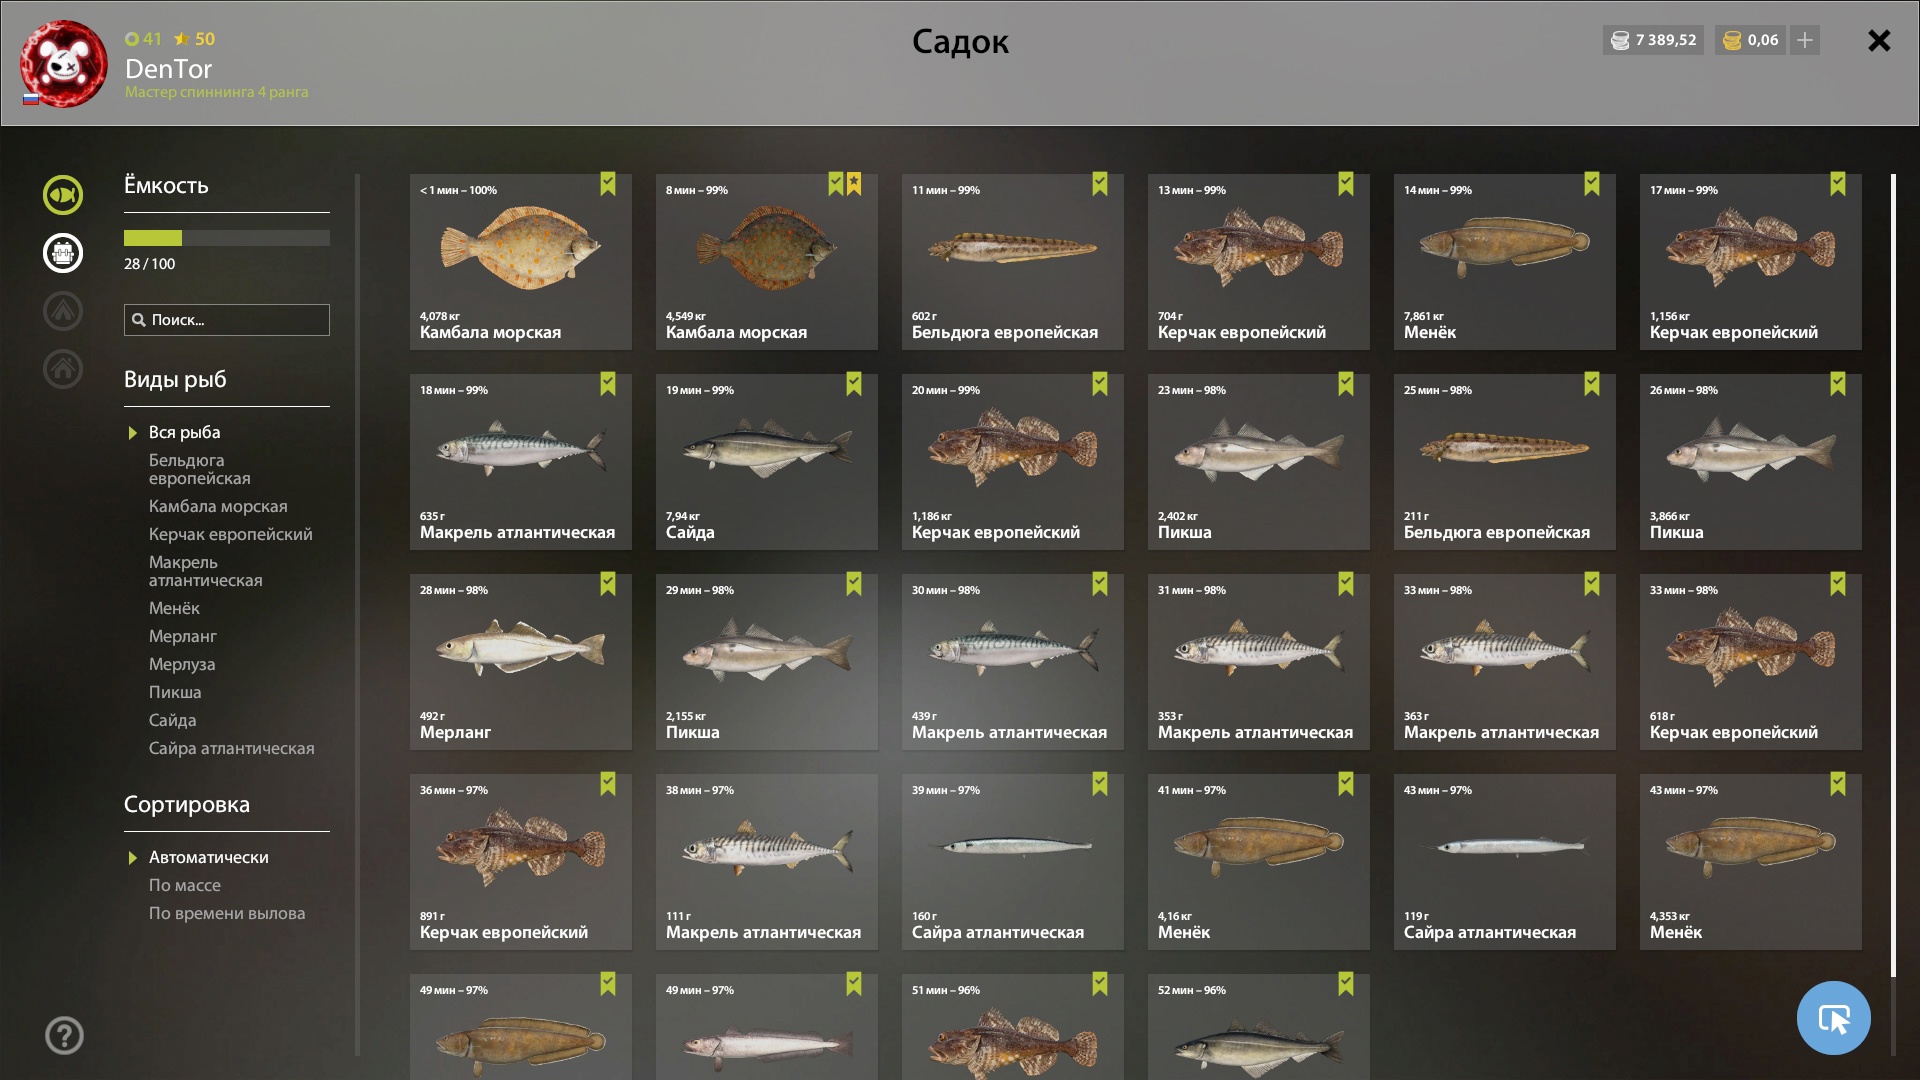Toggle bookmark on 211 г Бельдюга европейская
This screenshot has width=1920, height=1080.
1592,384
